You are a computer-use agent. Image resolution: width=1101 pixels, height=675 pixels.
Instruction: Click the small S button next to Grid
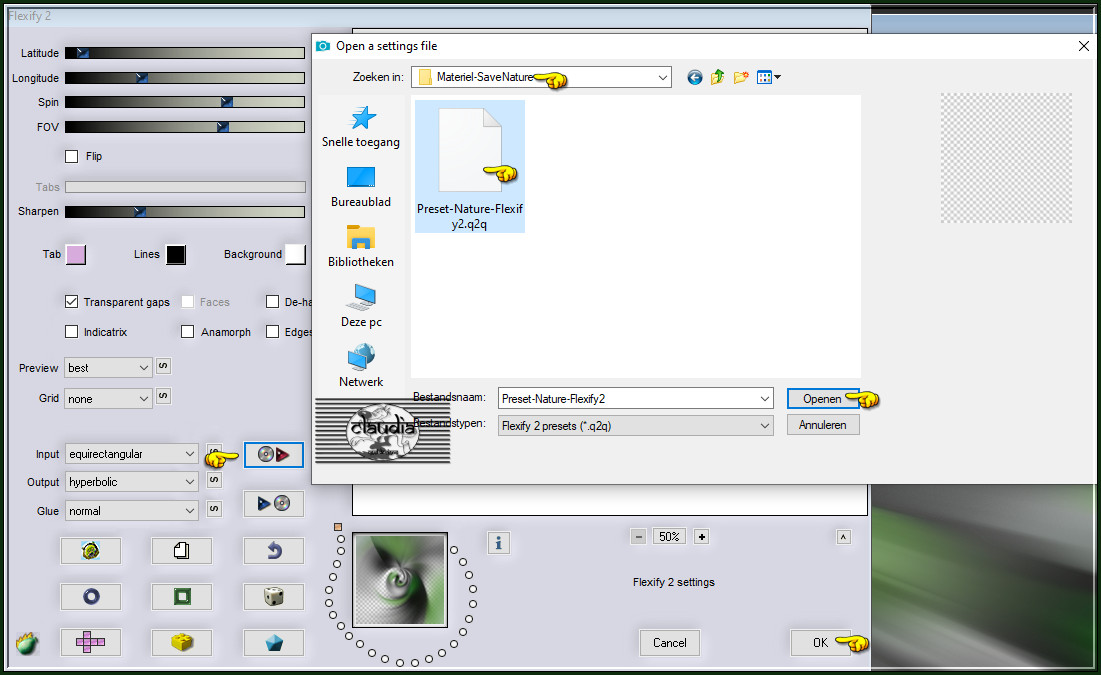coord(163,396)
